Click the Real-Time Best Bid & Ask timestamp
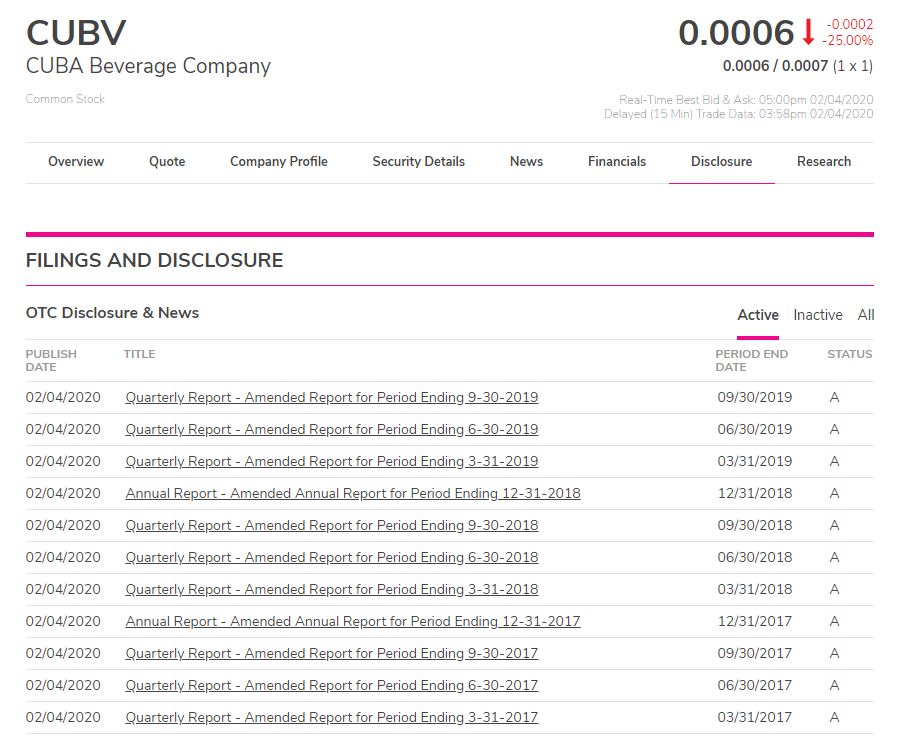Viewport: 921px width, 738px height. click(x=746, y=100)
